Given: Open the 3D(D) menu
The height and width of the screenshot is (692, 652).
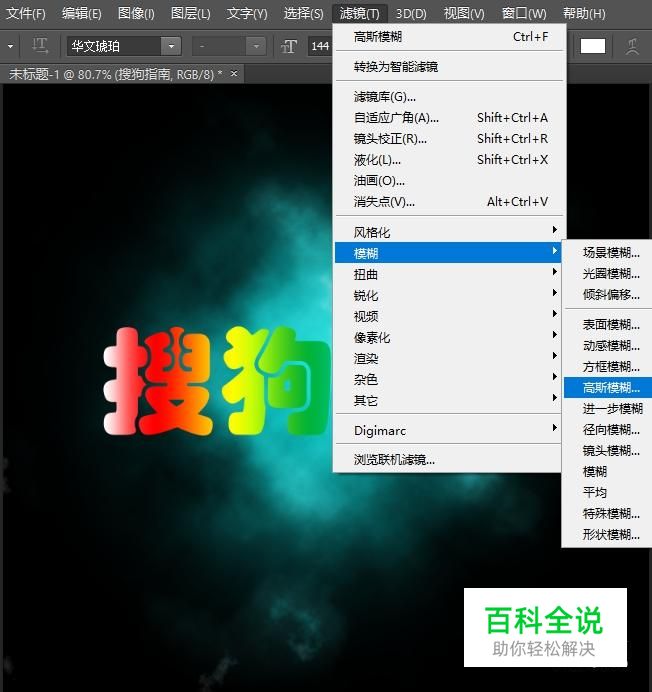Looking at the screenshot, I should 411,13.
